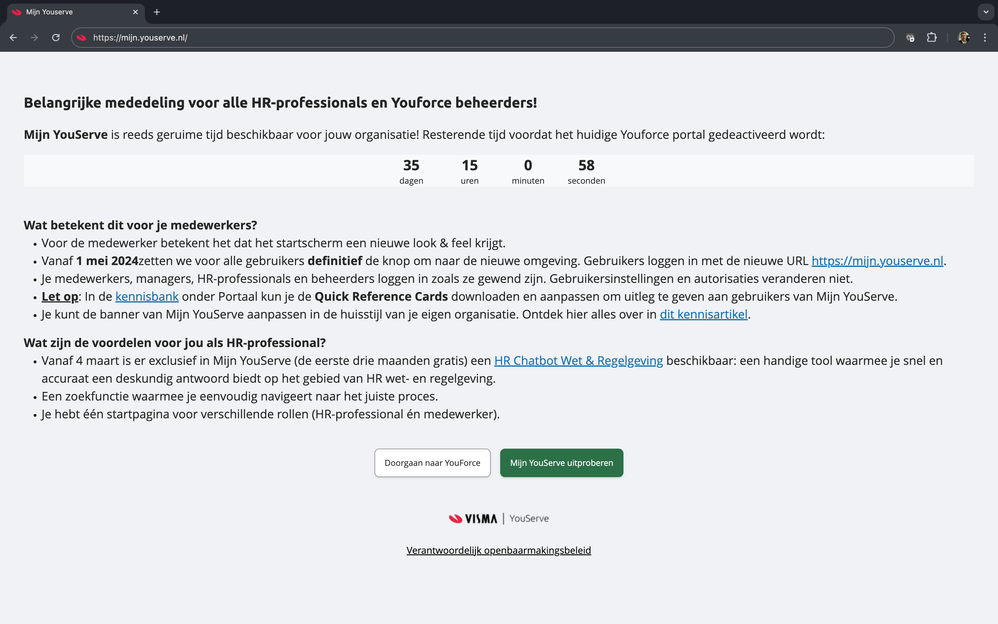Open the dit kennisartikel link
This screenshot has width=998, height=624.
(704, 315)
